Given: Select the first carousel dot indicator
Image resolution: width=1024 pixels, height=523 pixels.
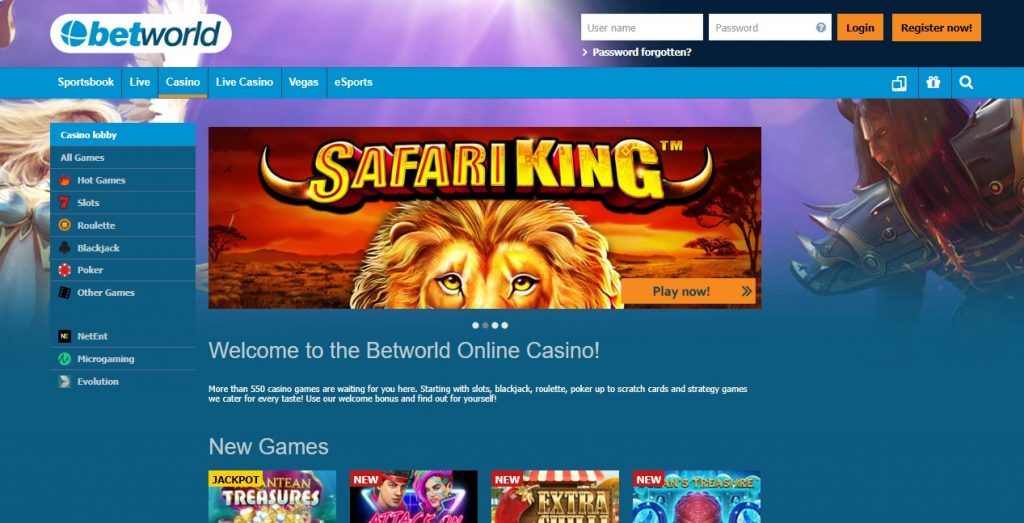Looking at the screenshot, I should (x=475, y=325).
